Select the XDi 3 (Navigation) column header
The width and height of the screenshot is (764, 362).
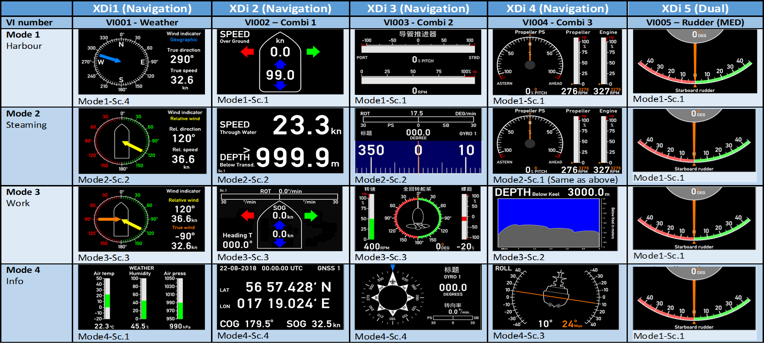click(x=418, y=9)
